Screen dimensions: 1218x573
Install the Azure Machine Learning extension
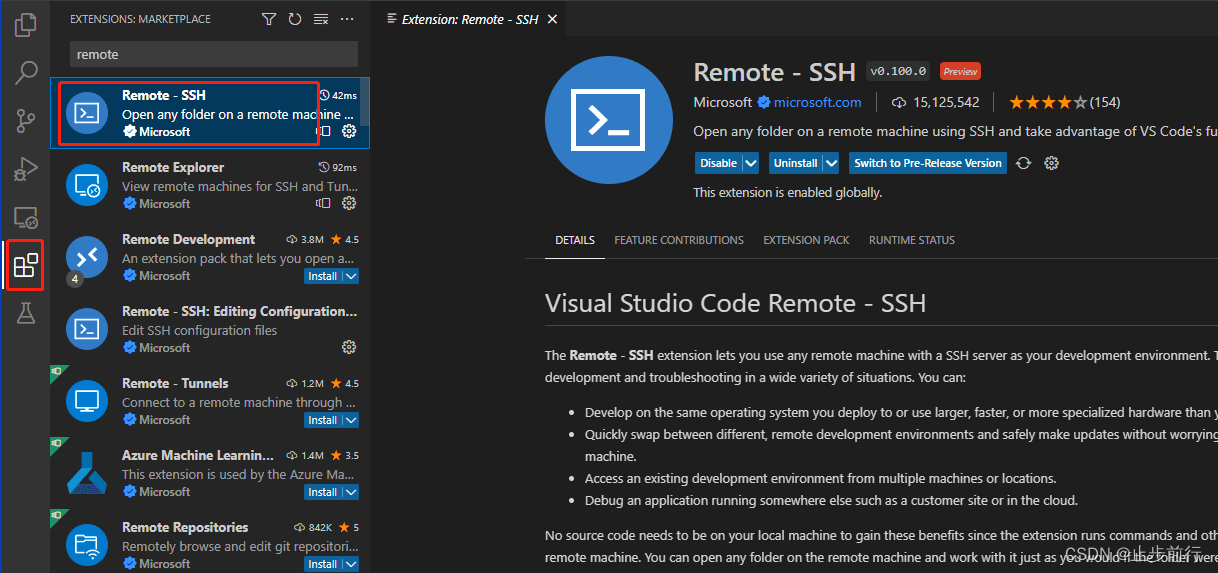tap(323, 492)
